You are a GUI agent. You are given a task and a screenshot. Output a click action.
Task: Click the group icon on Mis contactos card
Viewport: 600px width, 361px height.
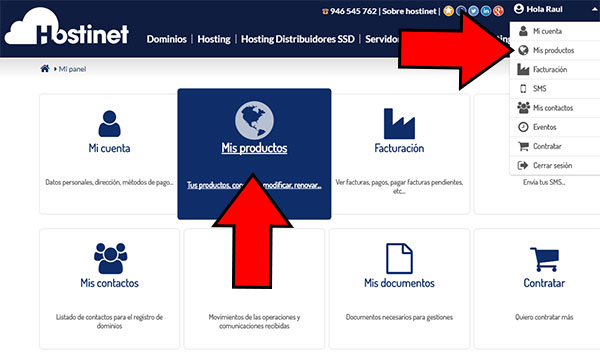point(111,258)
